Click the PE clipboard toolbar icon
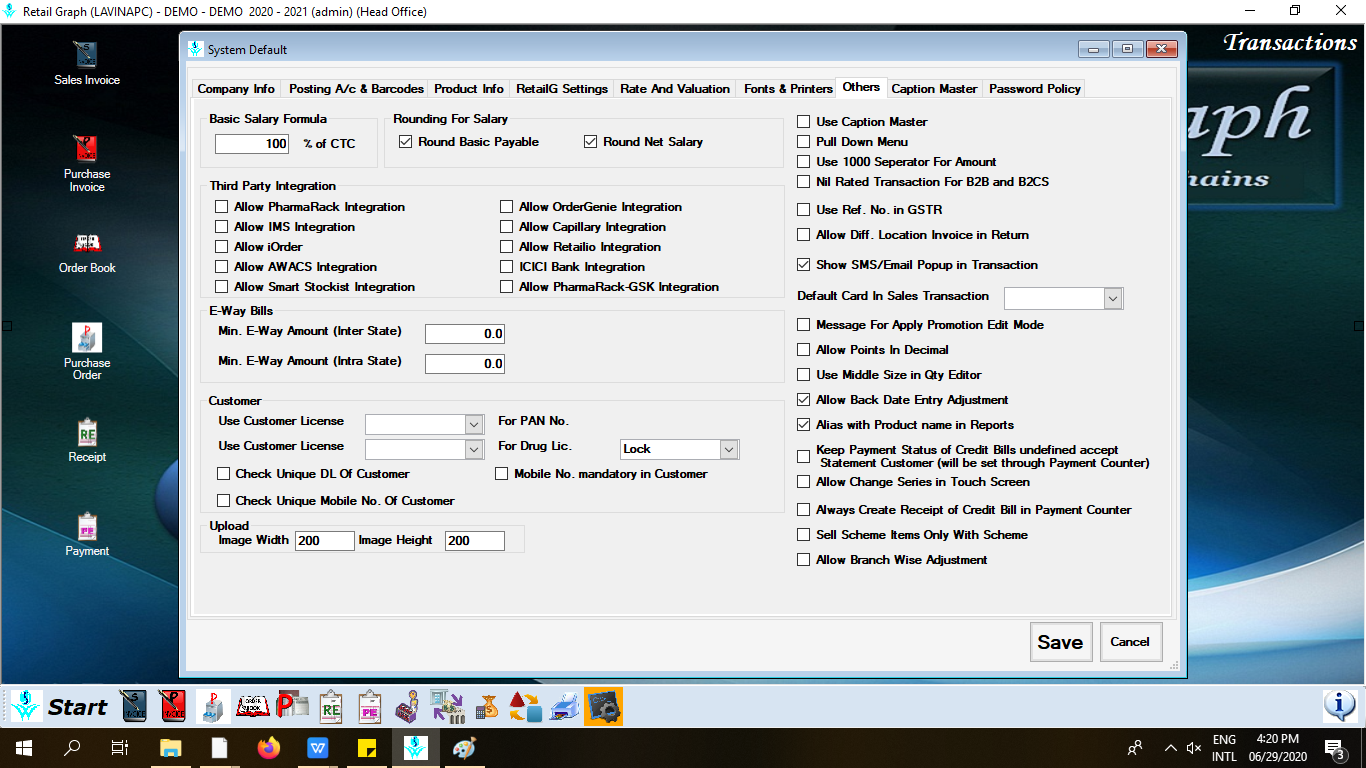1366x768 pixels. (x=370, y=707)
